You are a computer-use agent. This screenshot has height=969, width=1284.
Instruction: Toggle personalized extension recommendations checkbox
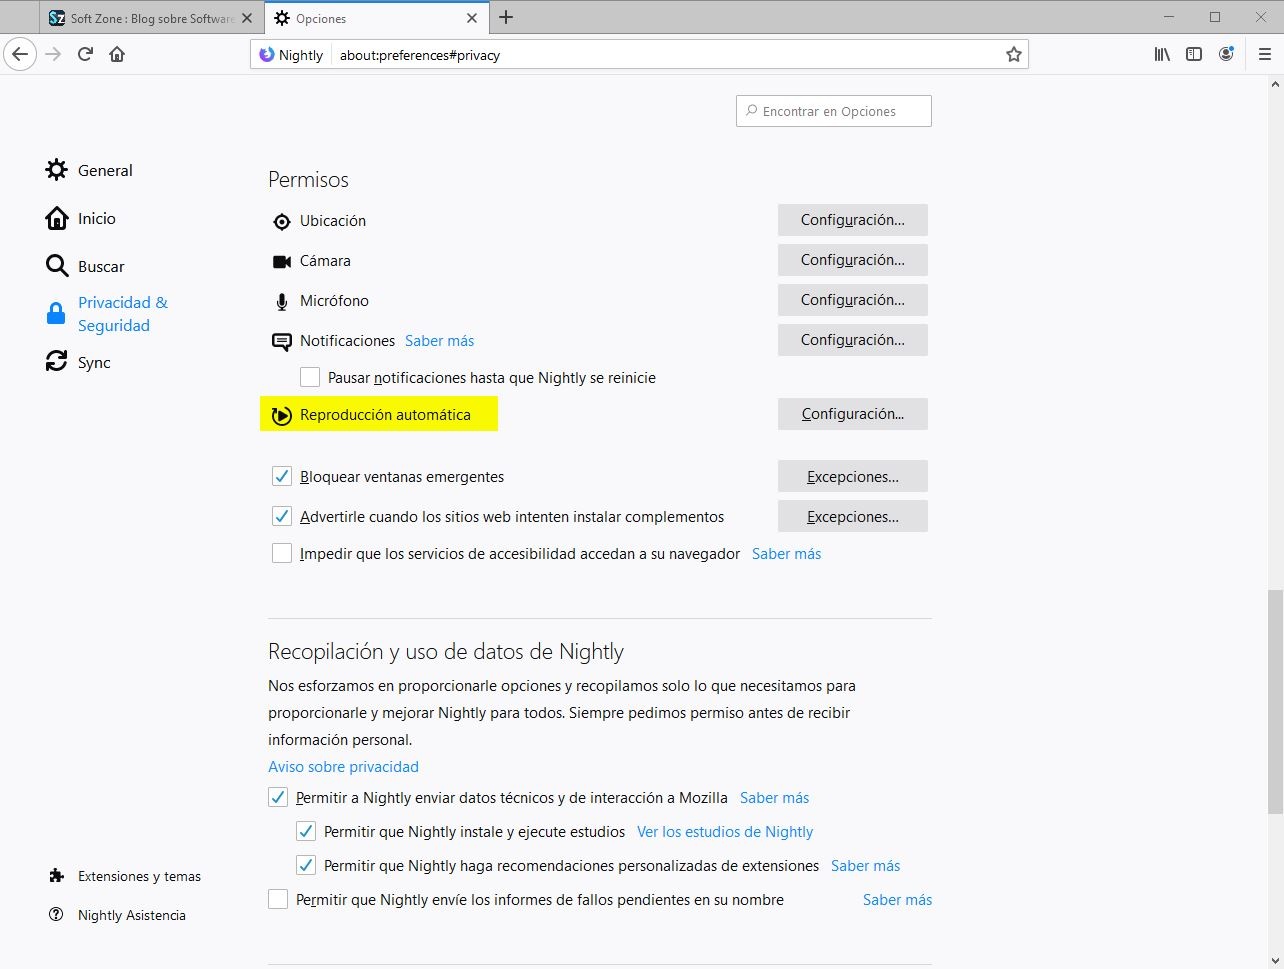(x=306, y=865)
